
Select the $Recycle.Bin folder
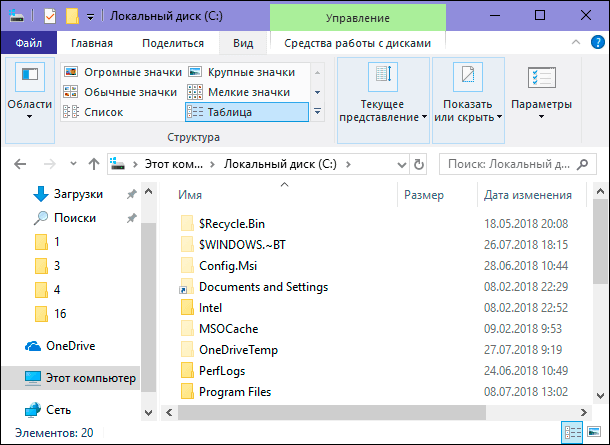pyautogui.click(x=223, y=224)
